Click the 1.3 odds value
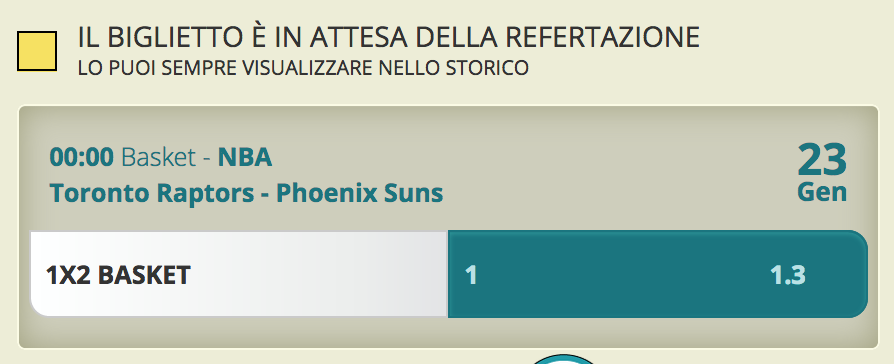Screen dimensions: 894x364 coord(787,276)
